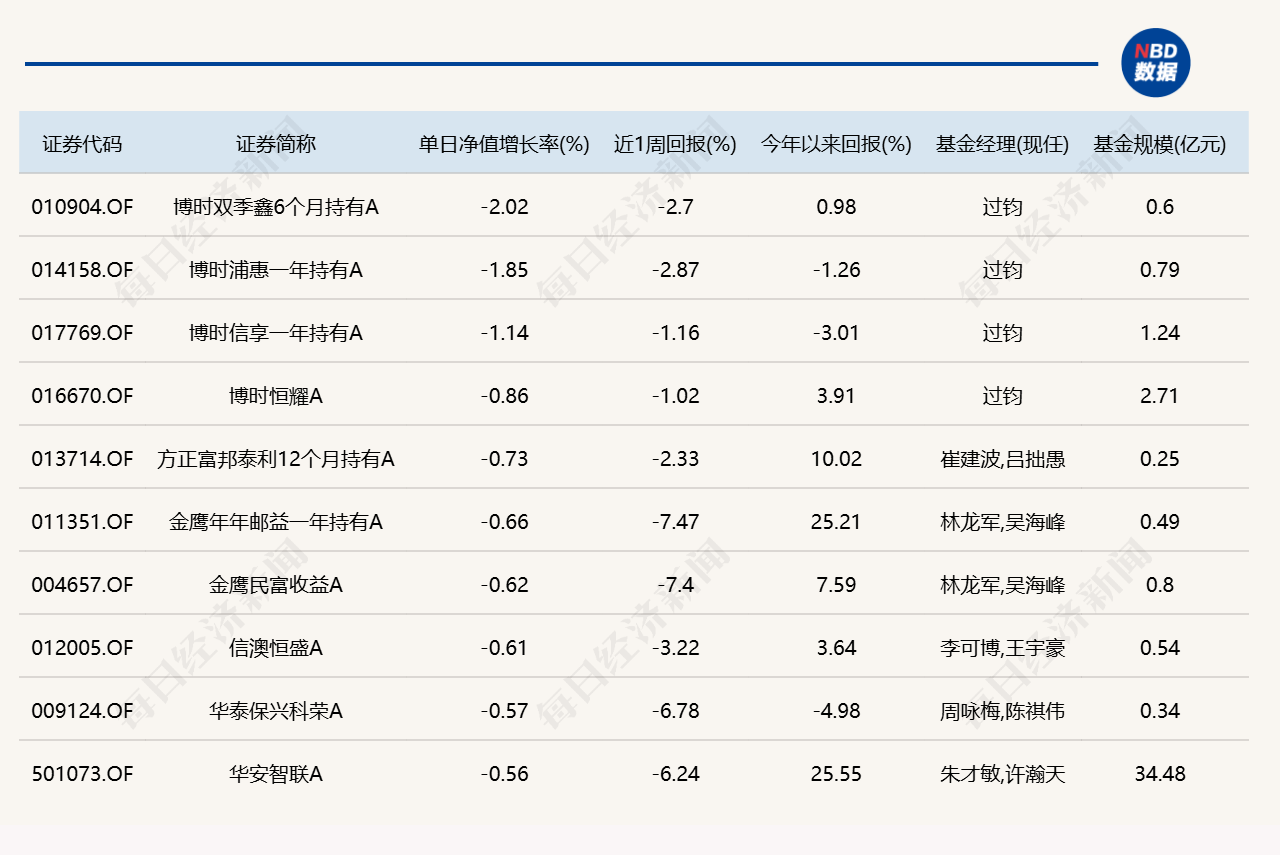Open 方正富邦泰利12个月持有A entry
The height and width of the screenshot is (855, 1280).
(276, 459)
